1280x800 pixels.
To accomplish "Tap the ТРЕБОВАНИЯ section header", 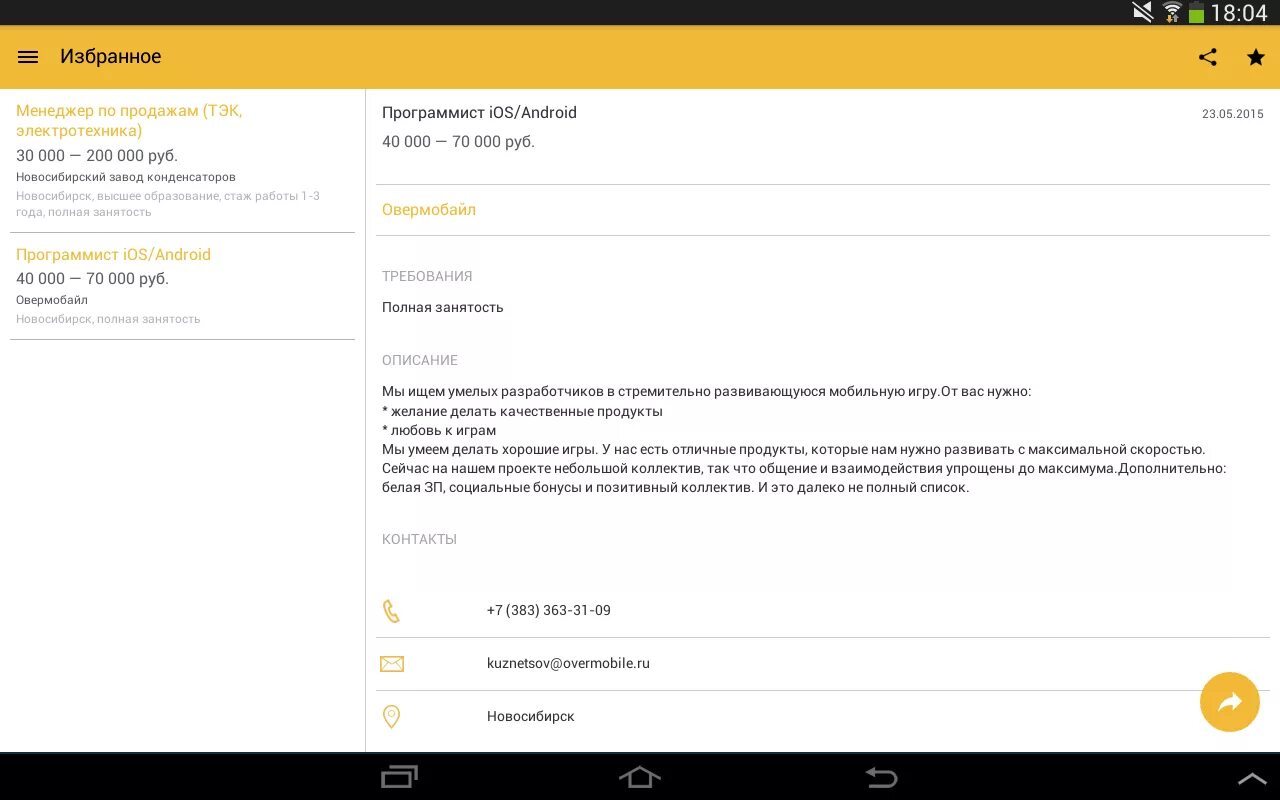I will pyautogui.click(x=427, y=276).
